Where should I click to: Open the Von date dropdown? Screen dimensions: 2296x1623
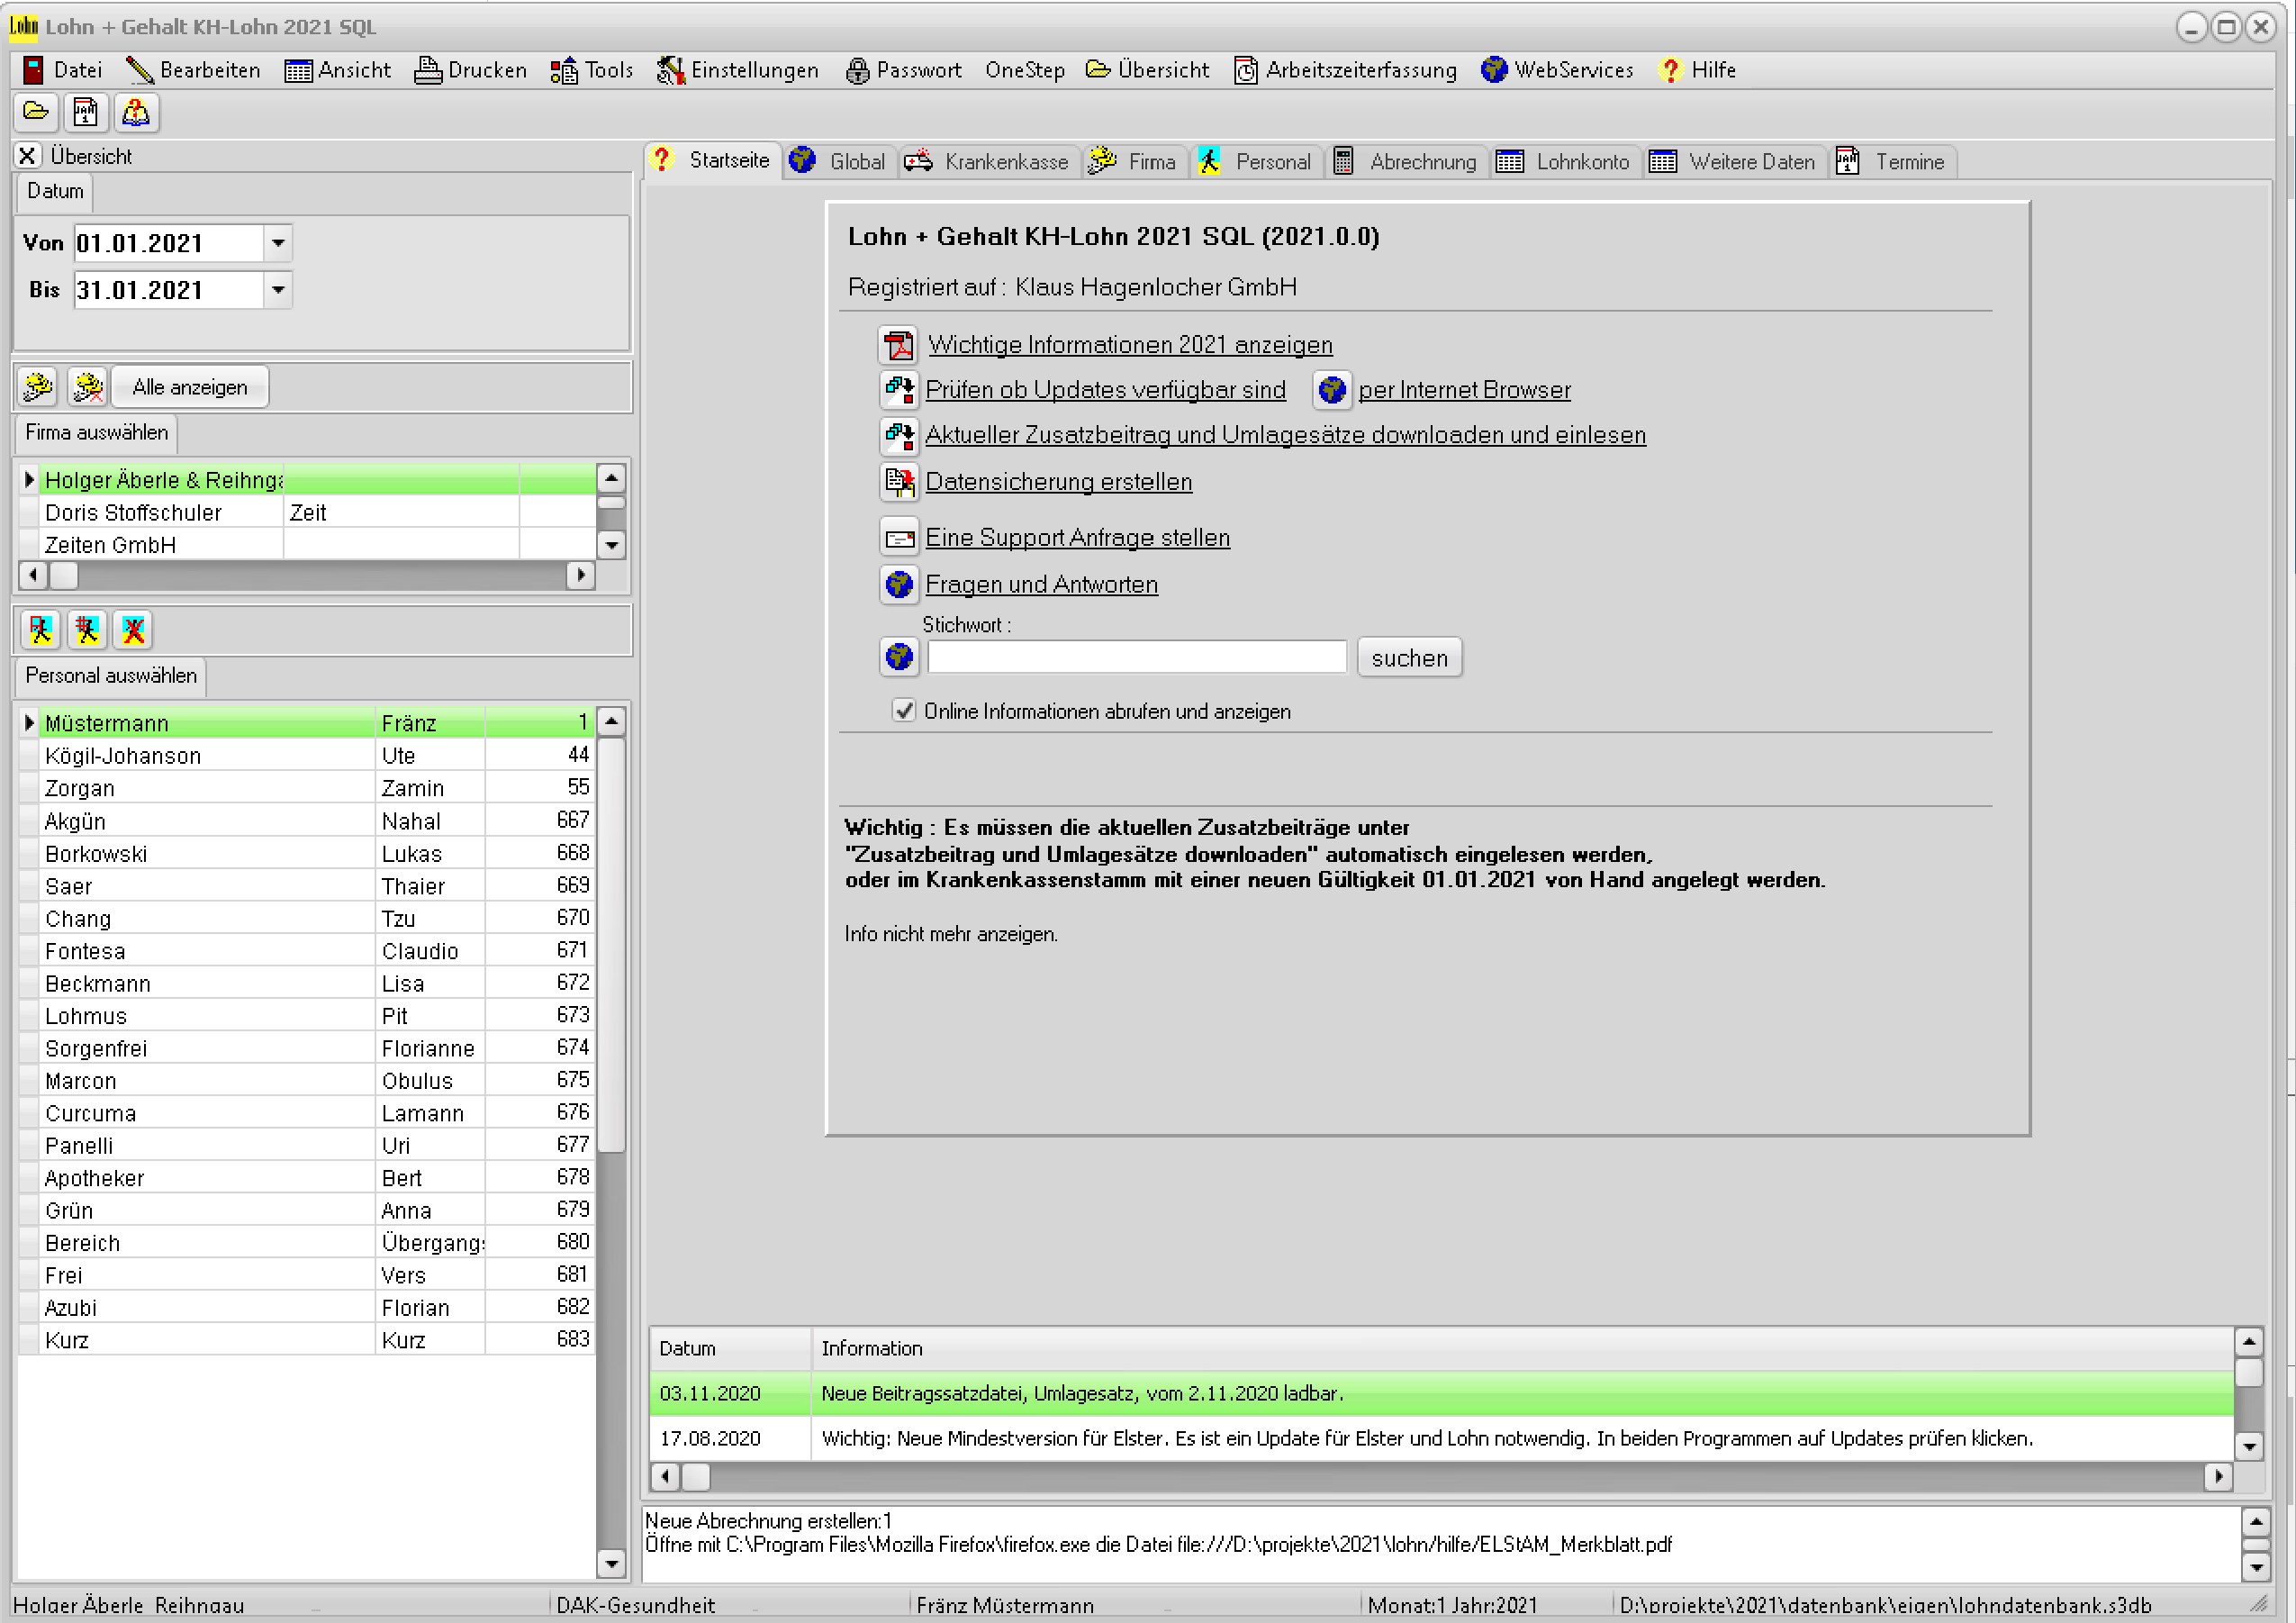click(278, 243)
